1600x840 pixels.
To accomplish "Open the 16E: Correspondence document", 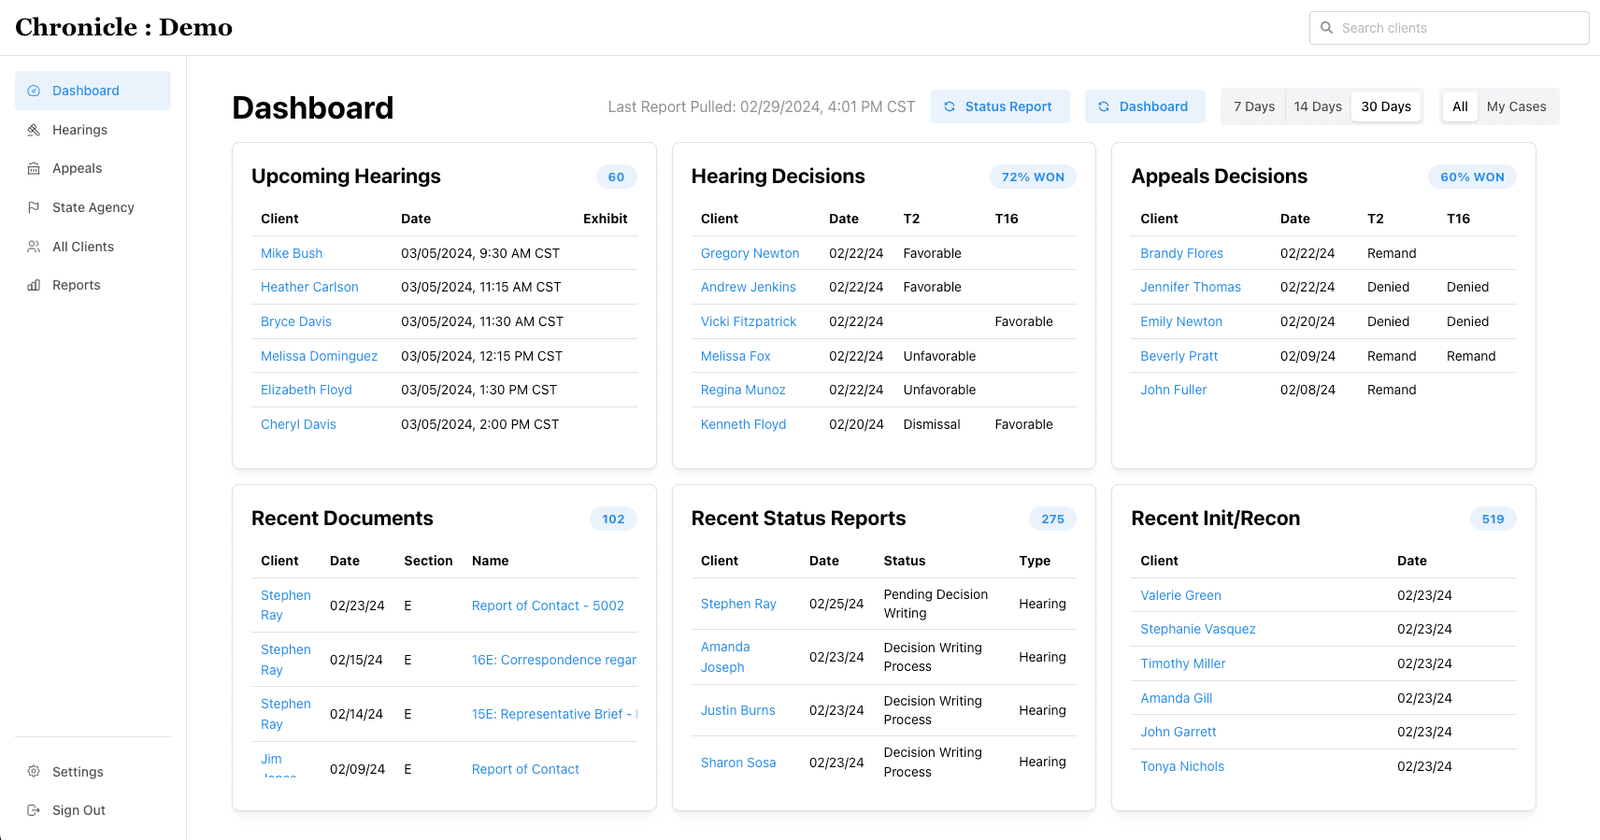I will tap(554, 660).
